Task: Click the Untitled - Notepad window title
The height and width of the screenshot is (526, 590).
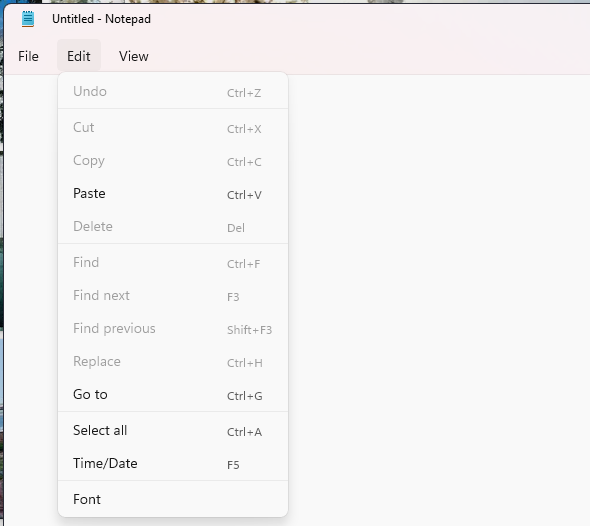Action: [101, 19]
